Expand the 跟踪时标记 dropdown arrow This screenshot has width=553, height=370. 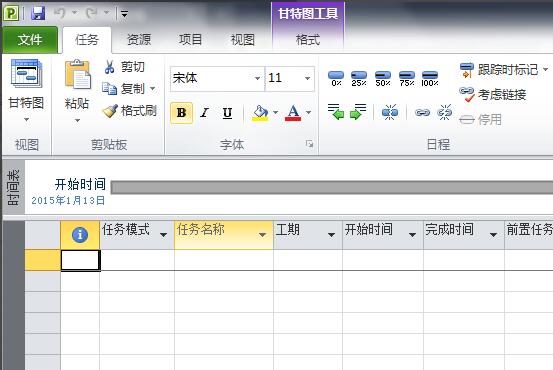pos(545,69)
